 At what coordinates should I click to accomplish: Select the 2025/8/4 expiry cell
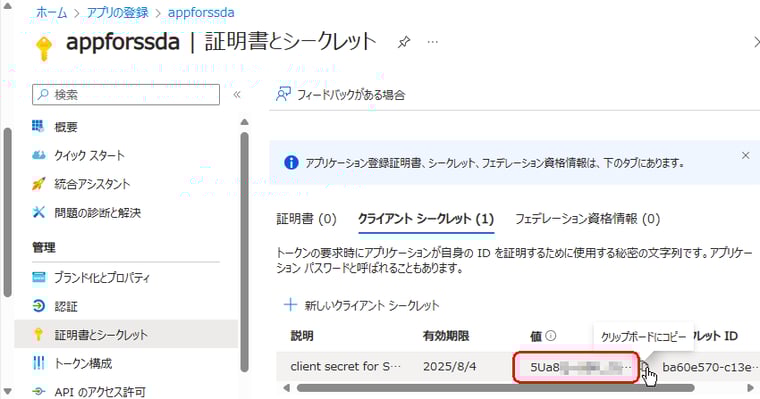pos(449,367)
